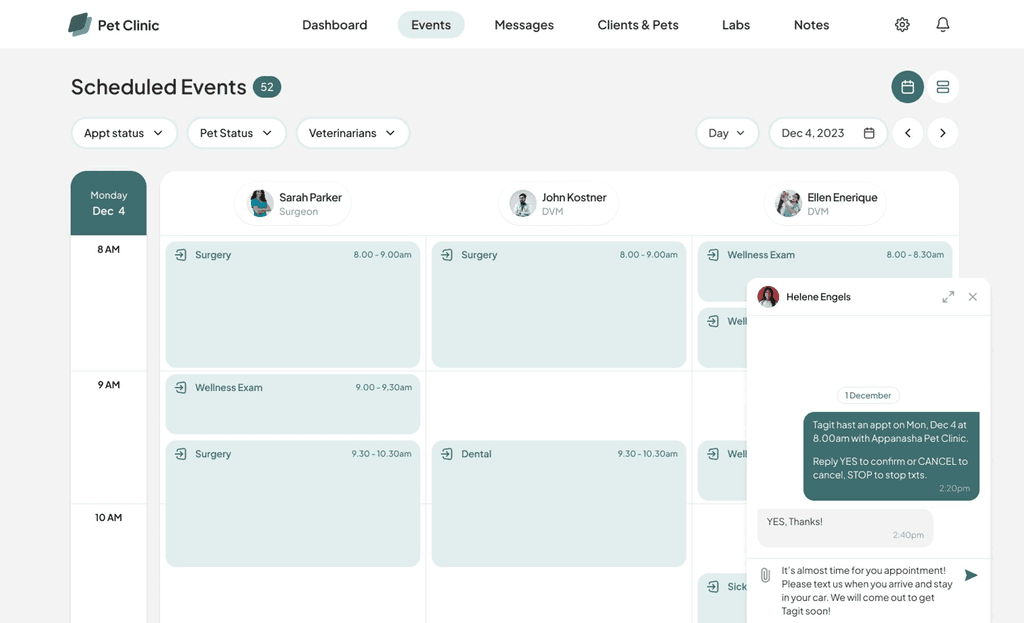Click the '1 December' date label
The height and width of the screenshot is (623, 1024).
coord(868,395)
